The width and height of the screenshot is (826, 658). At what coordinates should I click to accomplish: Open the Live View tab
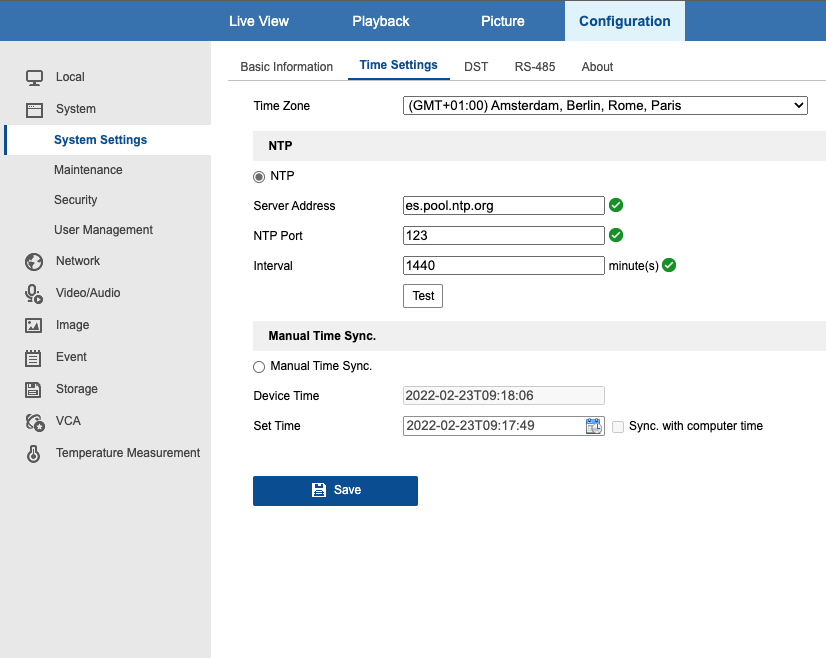[x=259, y=21]
